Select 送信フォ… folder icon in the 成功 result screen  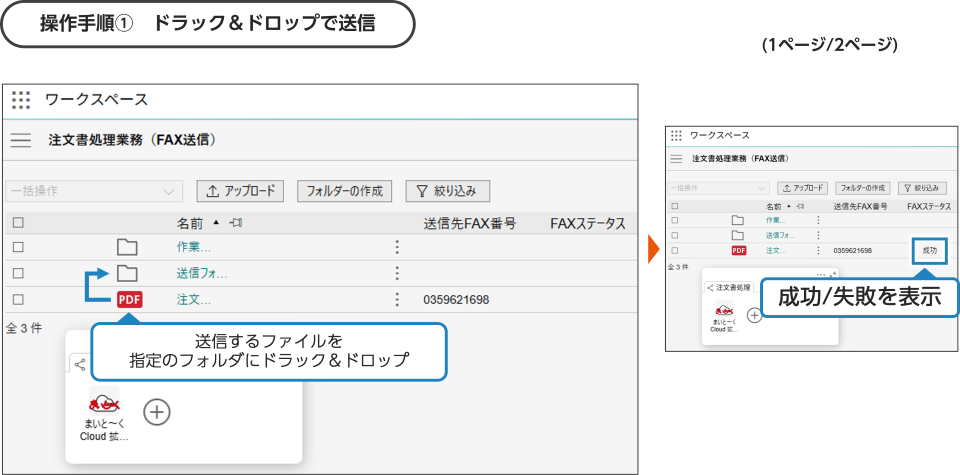pos(738,235)
